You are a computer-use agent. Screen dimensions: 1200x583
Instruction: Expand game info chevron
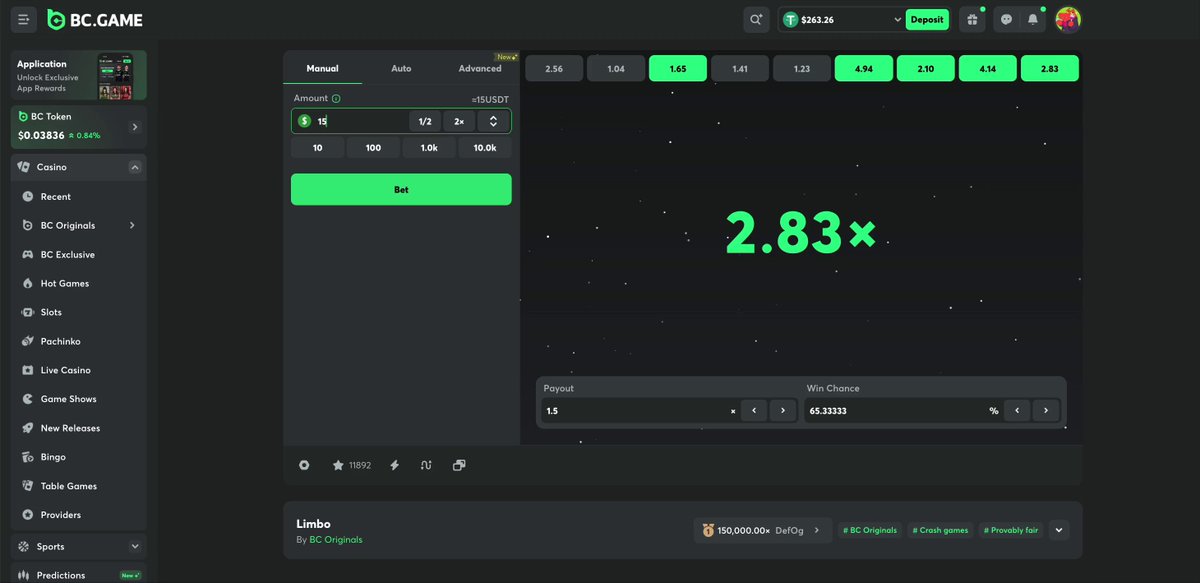tap(1059, 530)
